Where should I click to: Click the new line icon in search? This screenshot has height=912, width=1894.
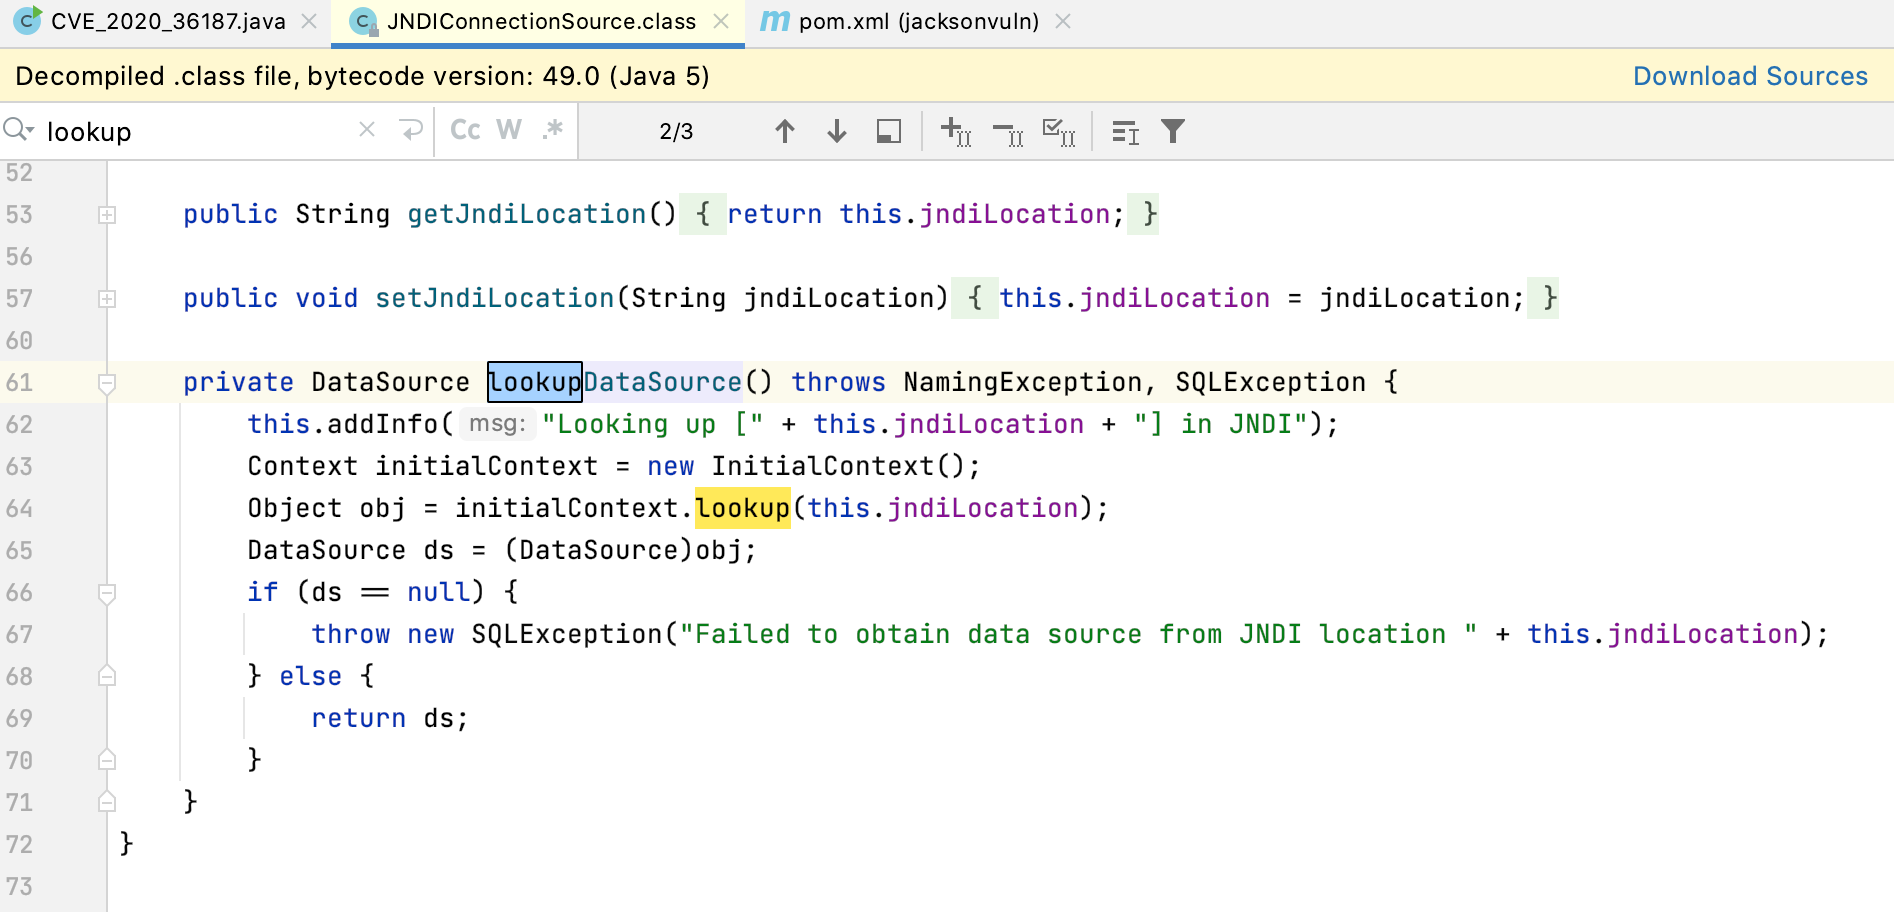410,131
